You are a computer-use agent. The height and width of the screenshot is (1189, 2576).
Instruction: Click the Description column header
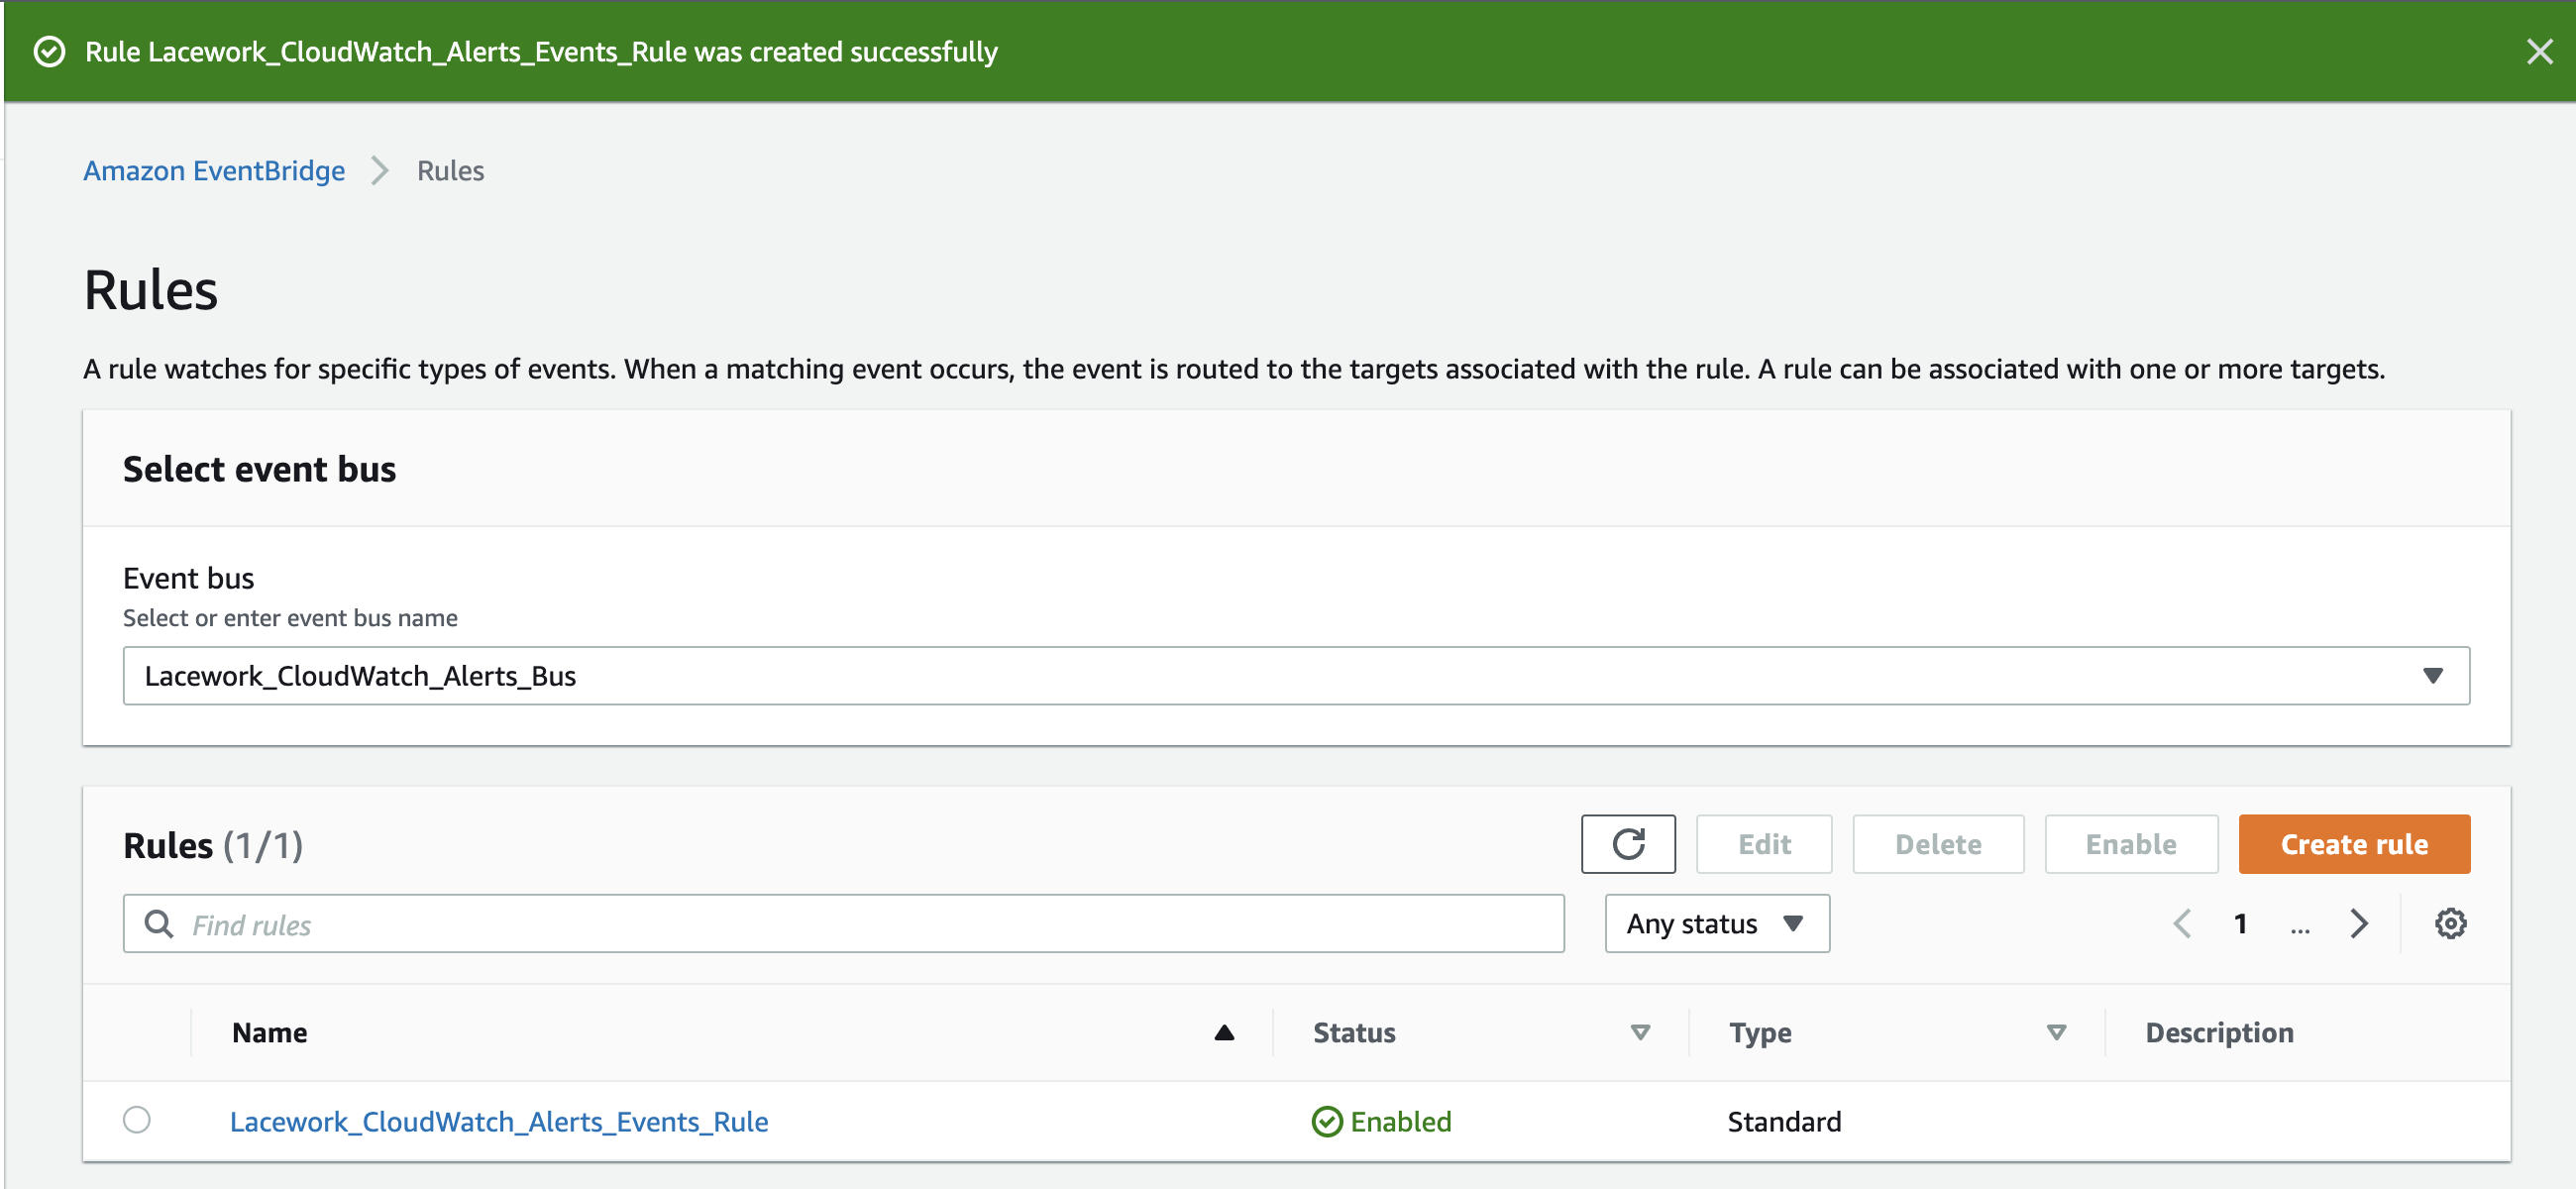click(x=2219, y=1033)
